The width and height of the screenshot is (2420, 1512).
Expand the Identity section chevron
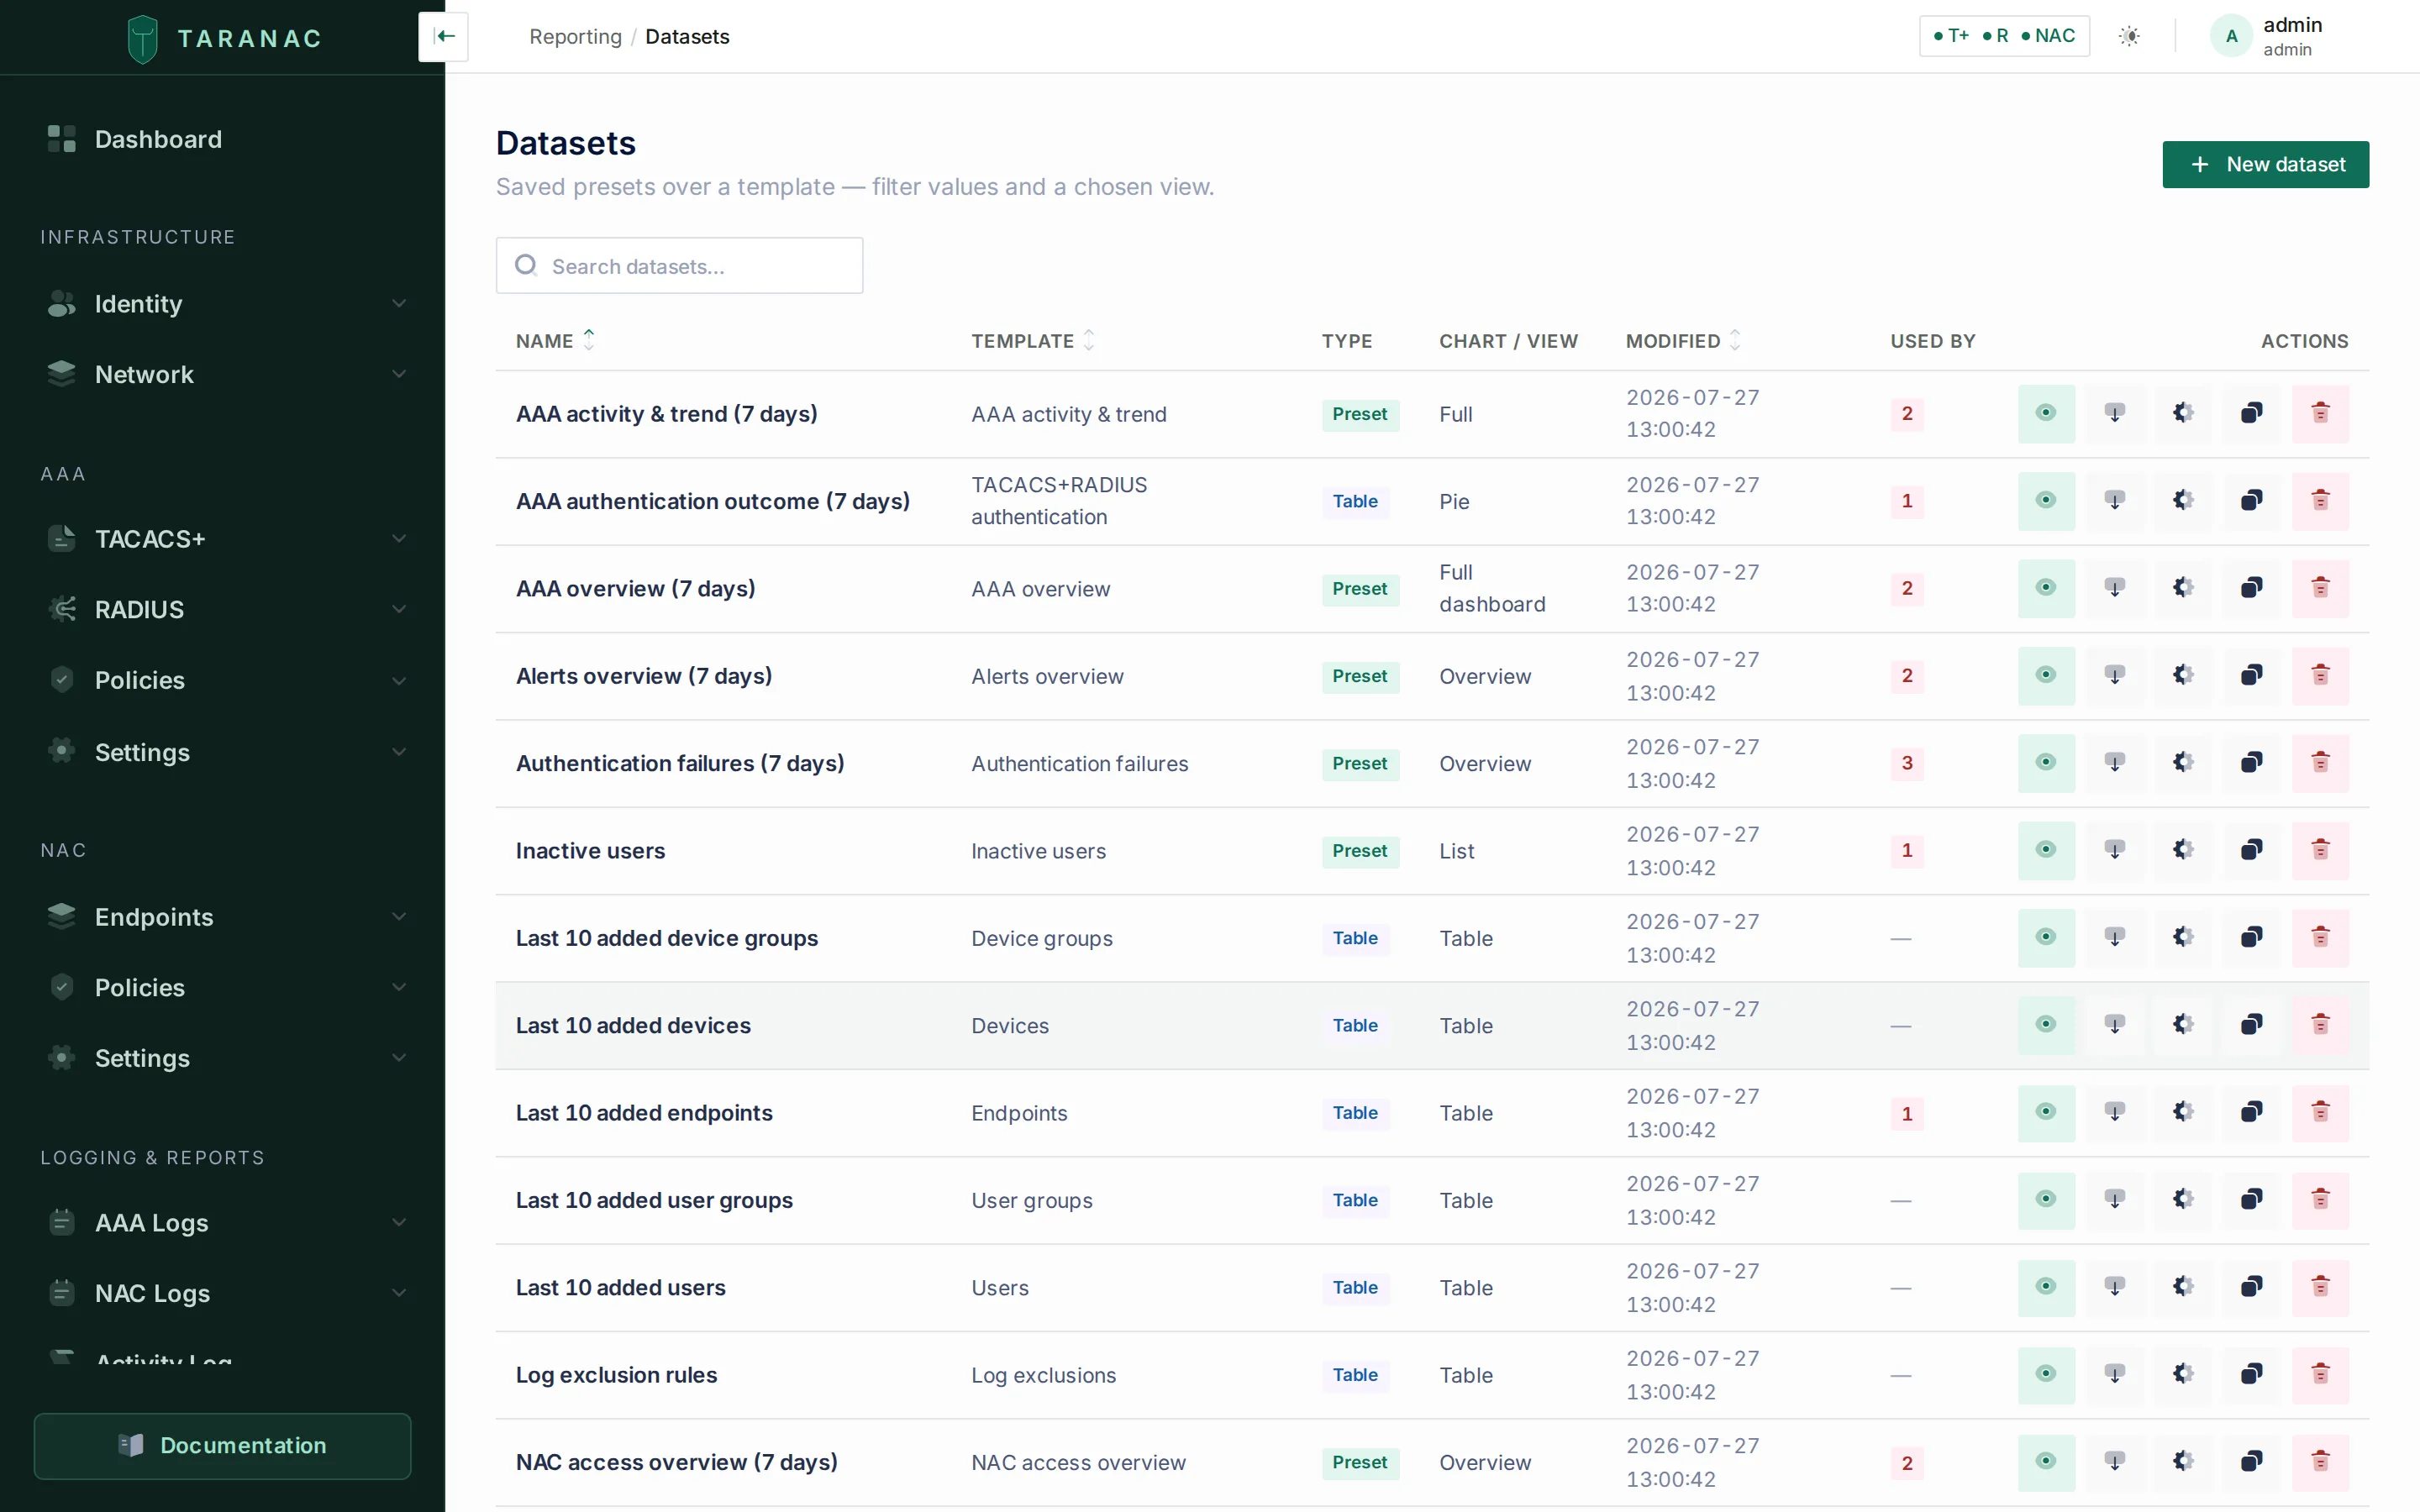399,303
